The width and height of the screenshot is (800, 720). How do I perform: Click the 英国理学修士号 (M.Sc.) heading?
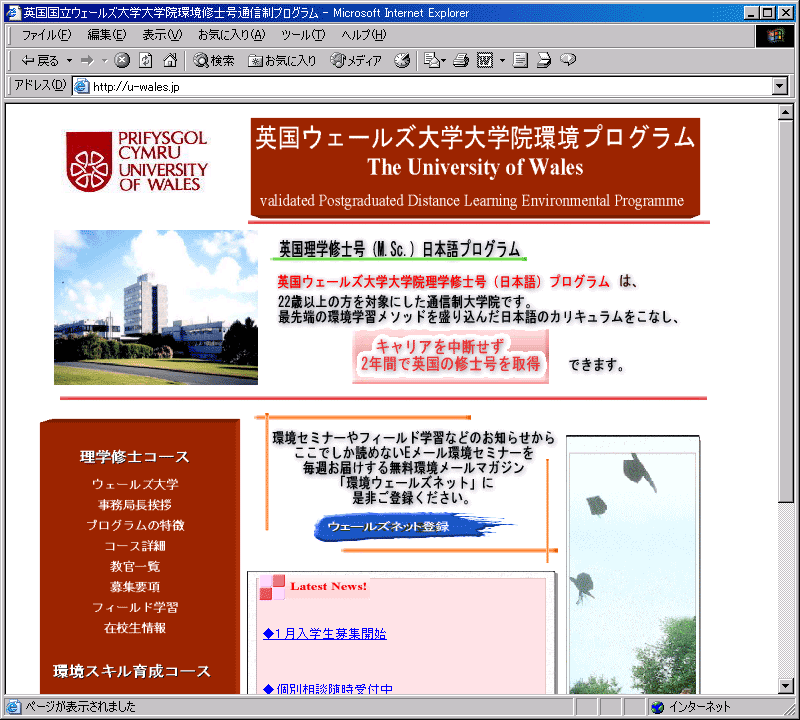pyautogui.click(x=399, y=249)
